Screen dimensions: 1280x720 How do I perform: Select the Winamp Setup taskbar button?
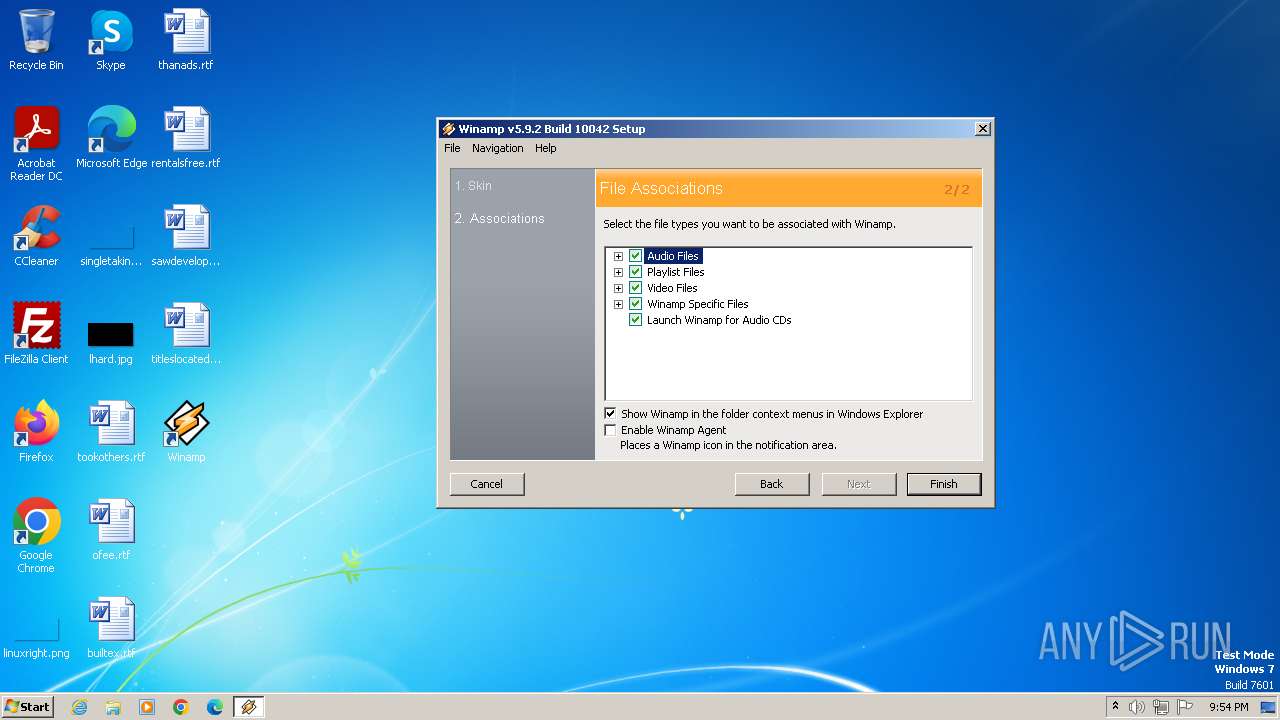tap(249, 707)
